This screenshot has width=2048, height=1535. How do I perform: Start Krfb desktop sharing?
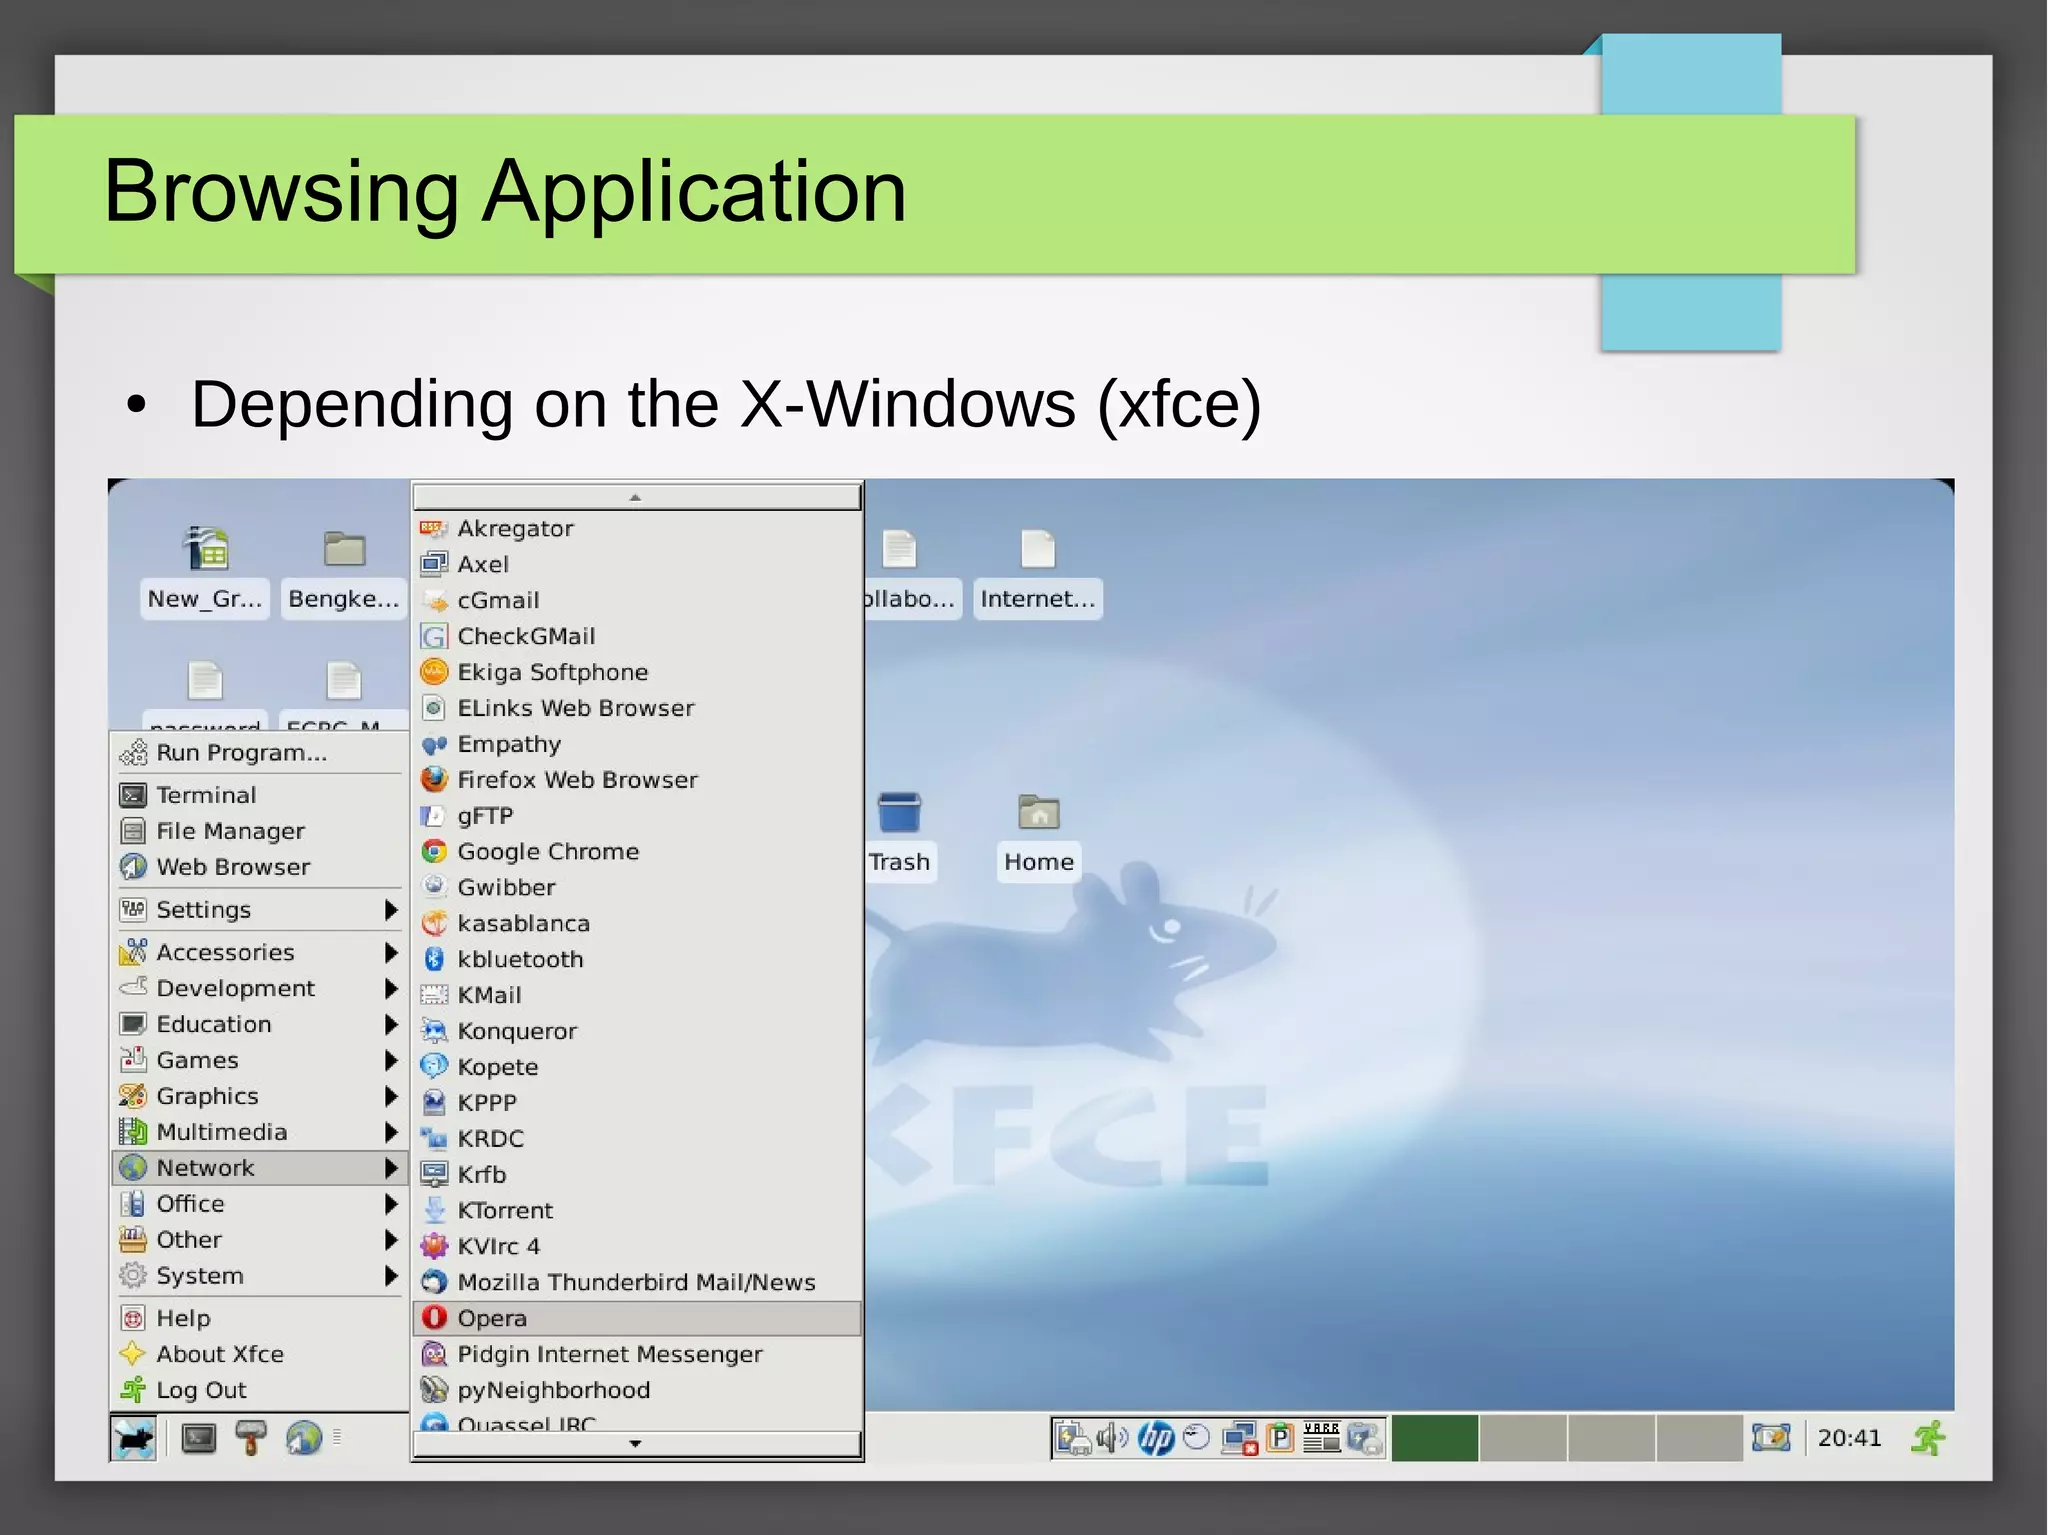pos(637,1175)
